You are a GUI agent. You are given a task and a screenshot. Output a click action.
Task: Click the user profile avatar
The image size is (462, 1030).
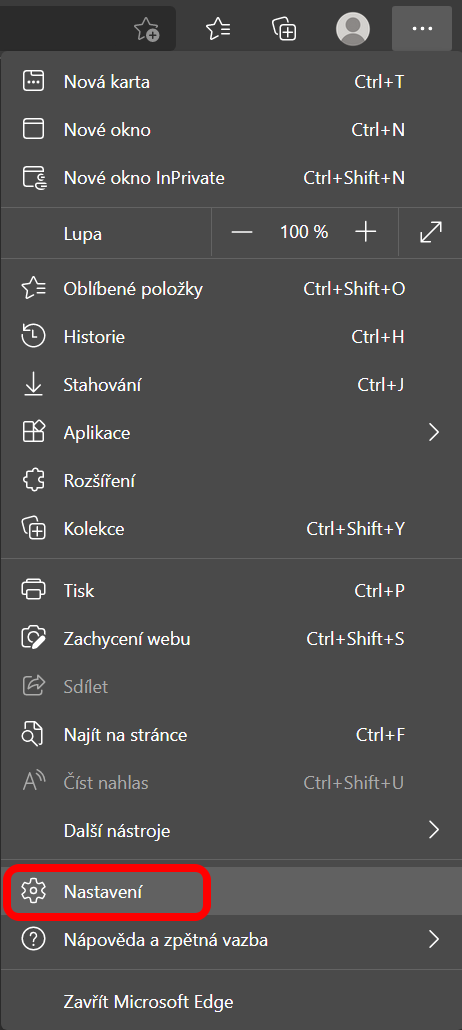point(352,29)
